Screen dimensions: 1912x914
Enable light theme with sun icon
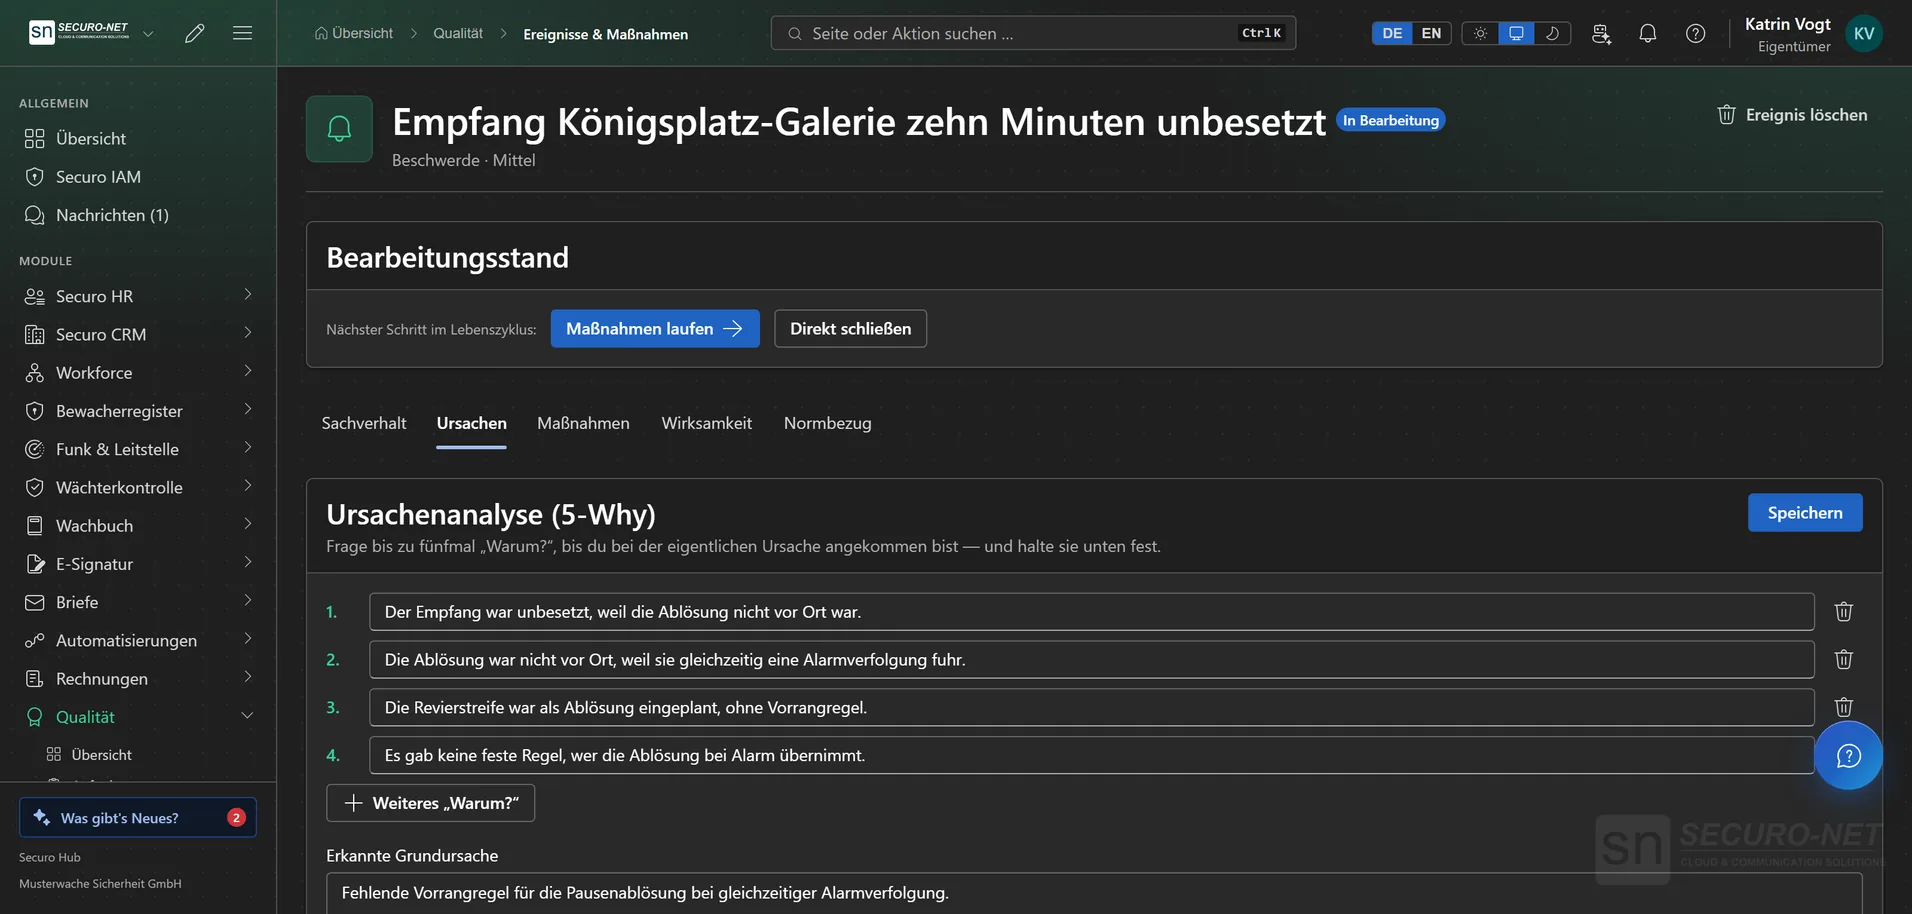[x=1480, y=33]
